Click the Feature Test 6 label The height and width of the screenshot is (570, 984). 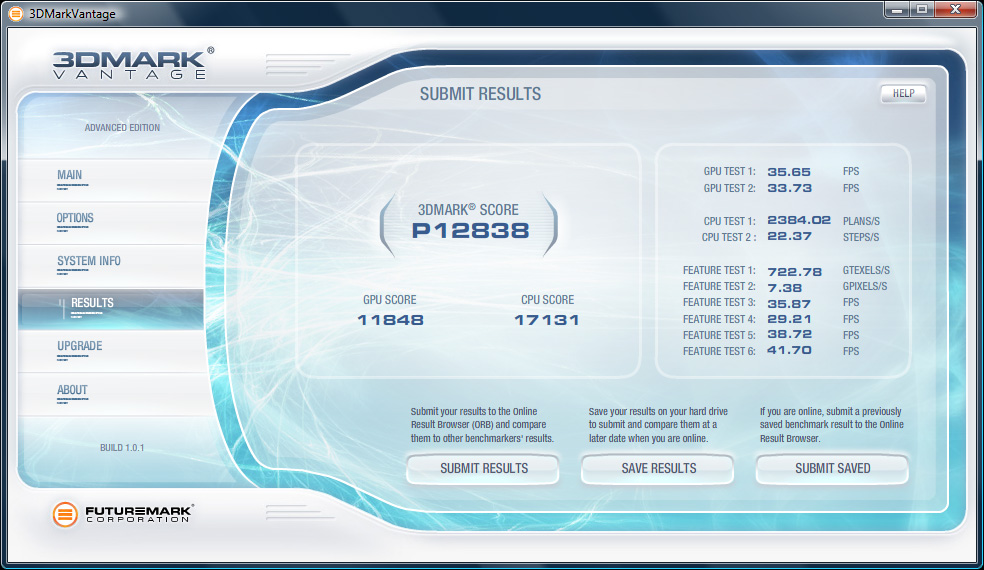click(719, 352)
